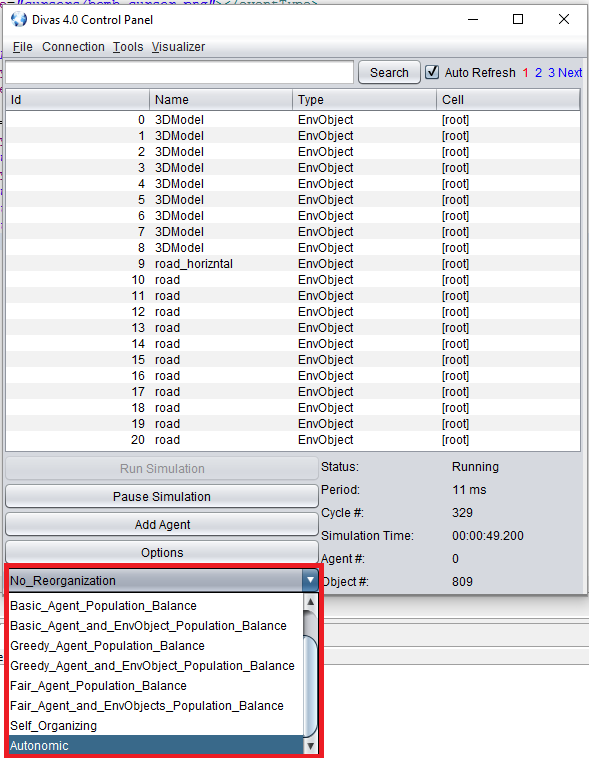The image size is (589, 758).
Task: Pick Fair_Agent_Population_Balance in the list
Action: pos(157,685)
